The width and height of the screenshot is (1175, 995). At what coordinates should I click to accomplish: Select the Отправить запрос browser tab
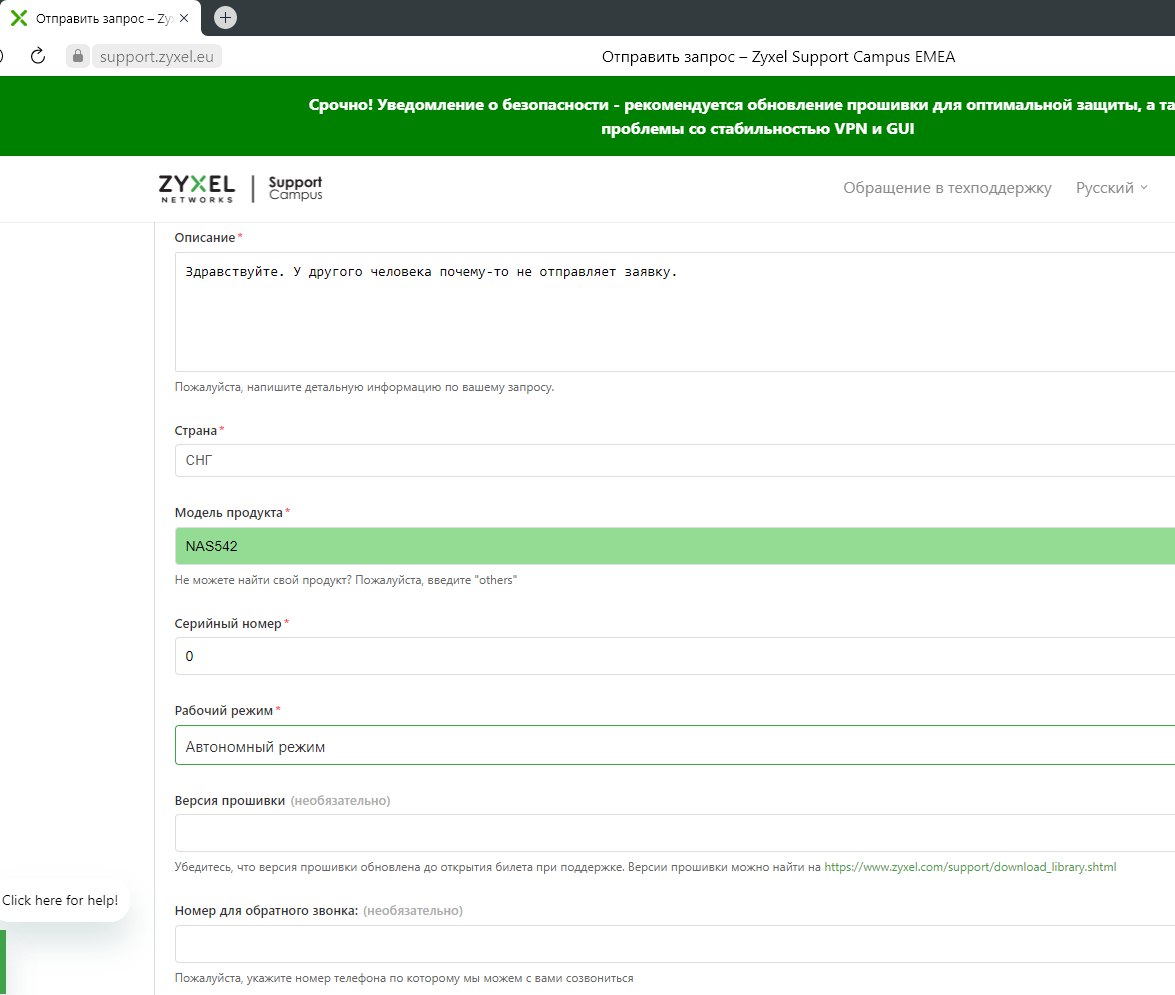pos(100,18)
